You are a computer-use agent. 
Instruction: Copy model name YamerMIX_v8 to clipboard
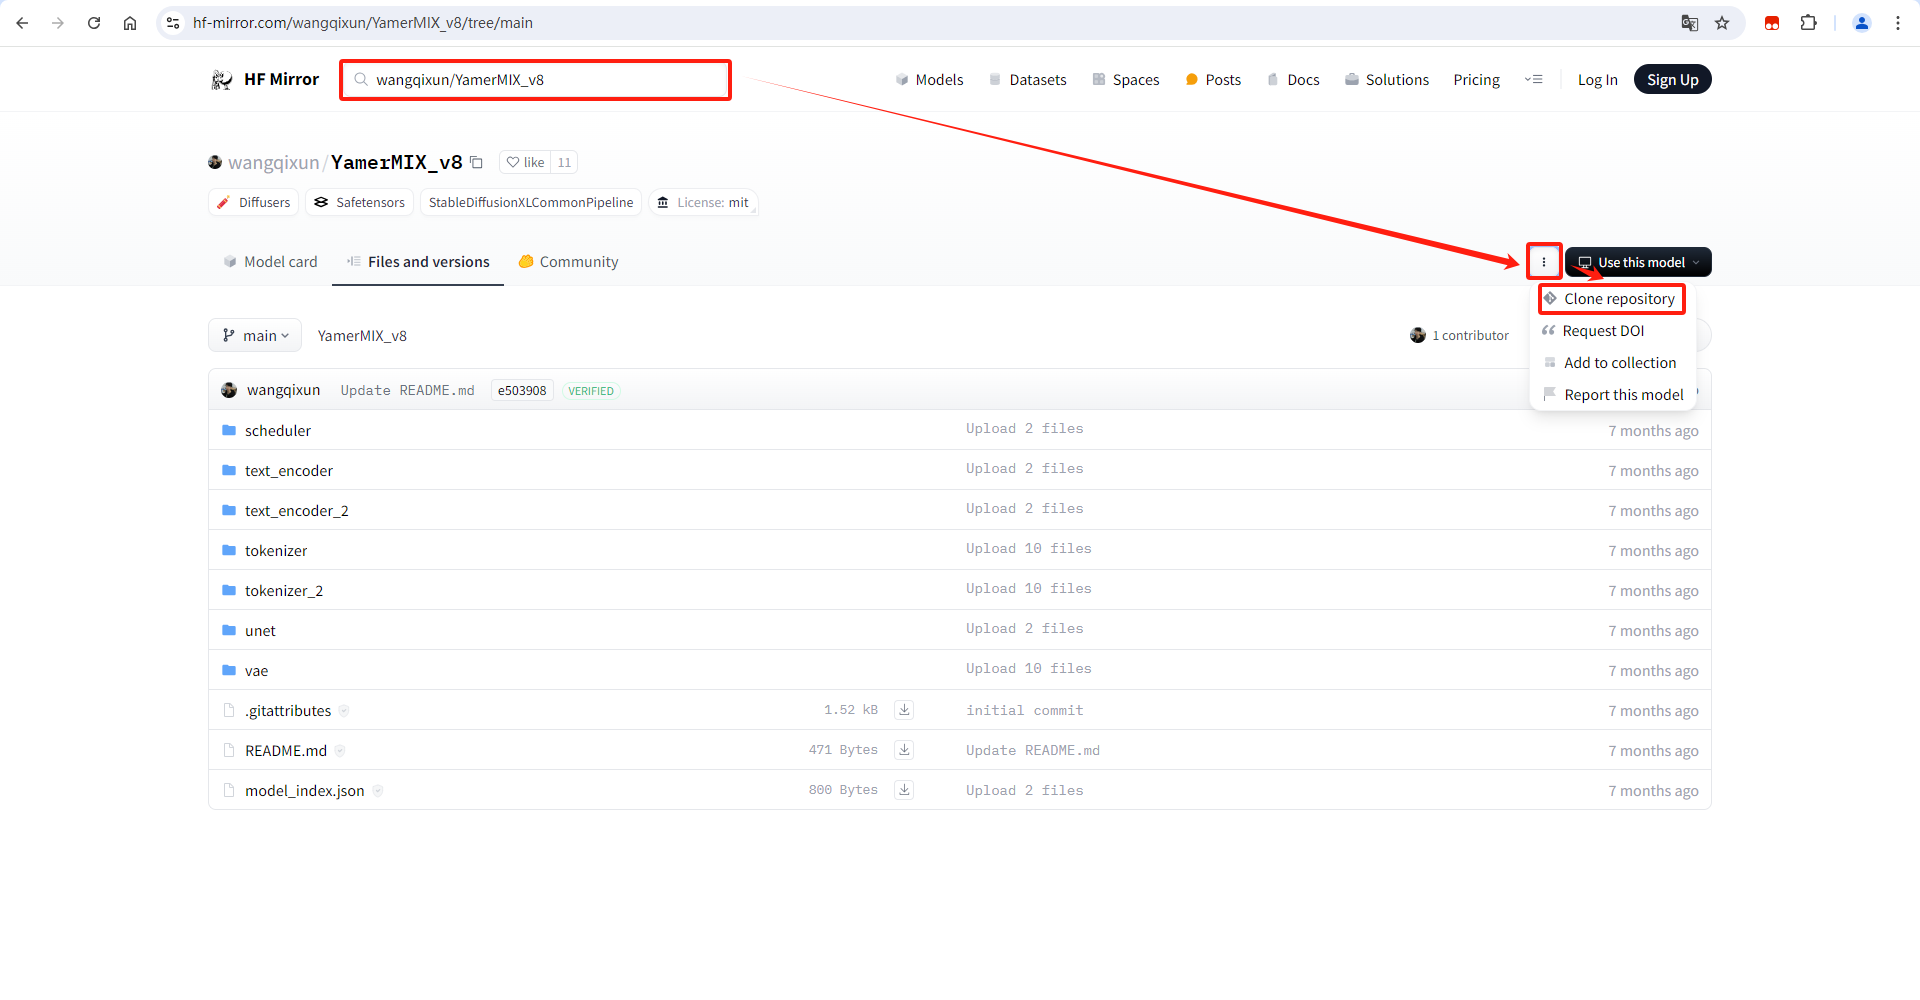[477, 162]
